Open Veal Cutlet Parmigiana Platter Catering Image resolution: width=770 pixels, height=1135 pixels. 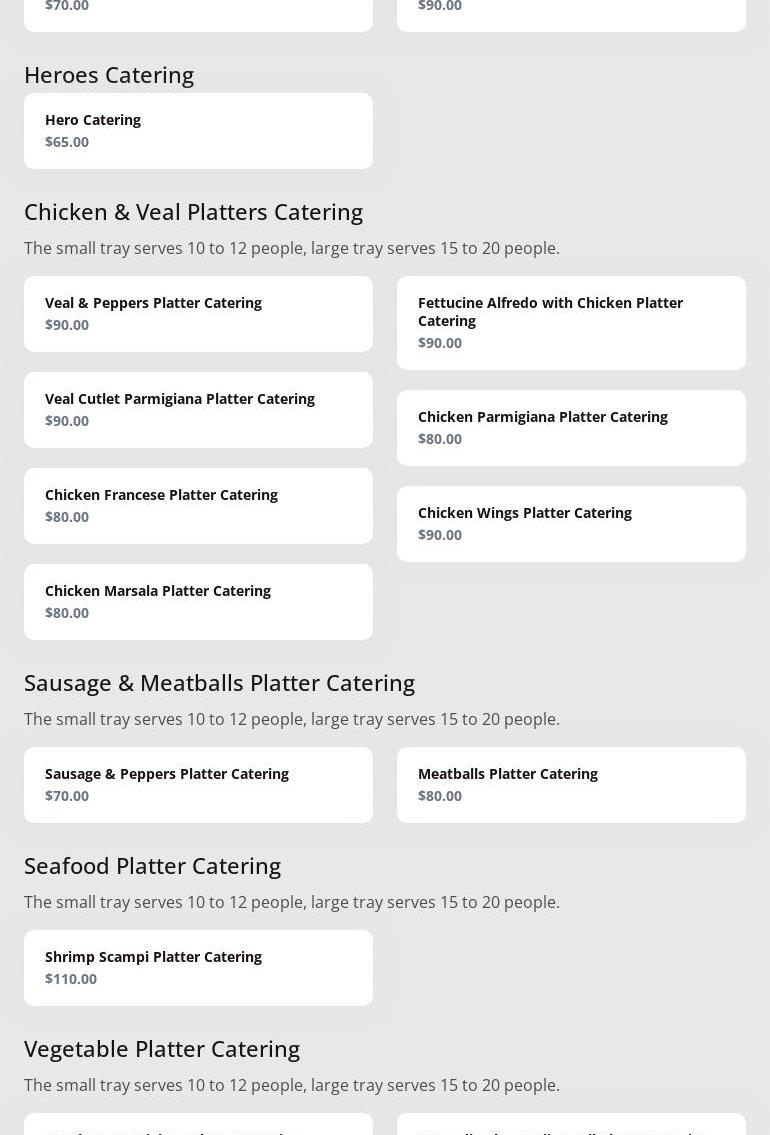point(198,409)
